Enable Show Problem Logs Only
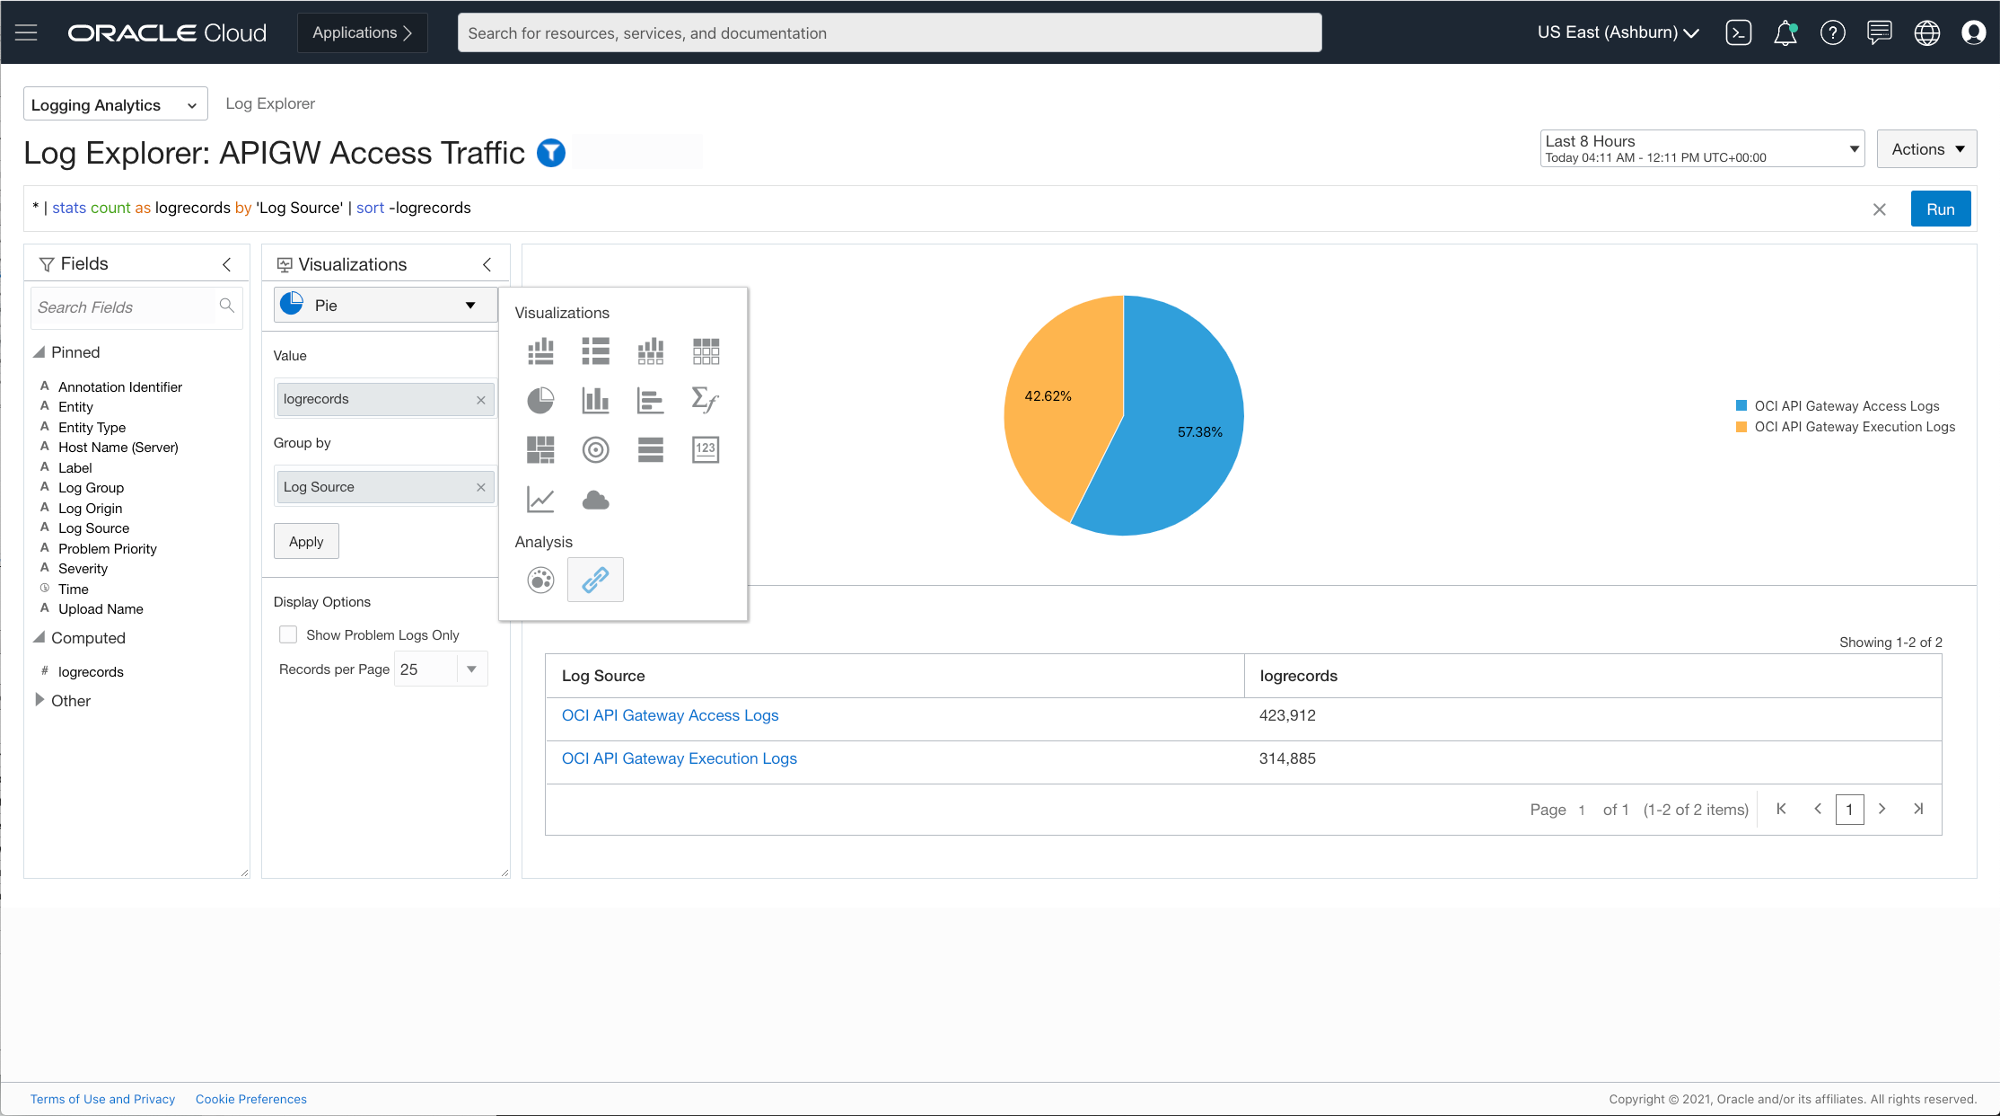Image resolution: width=2002 pixels, height=1116 pixels. point(288,634)
